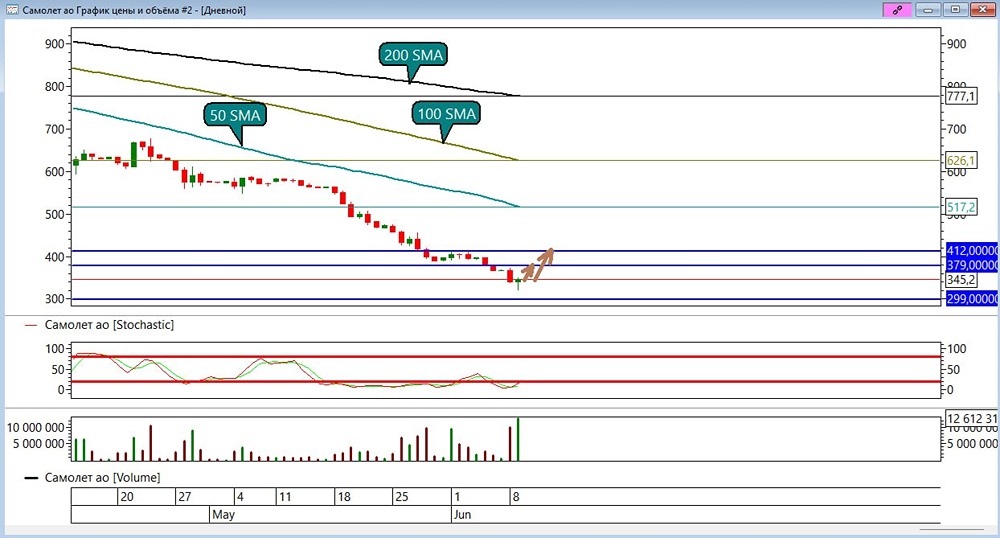The image size is (1000, 538).
Task: Click the 50 SMA callout label
Action: pyautogui.click(x=235, y=115)
